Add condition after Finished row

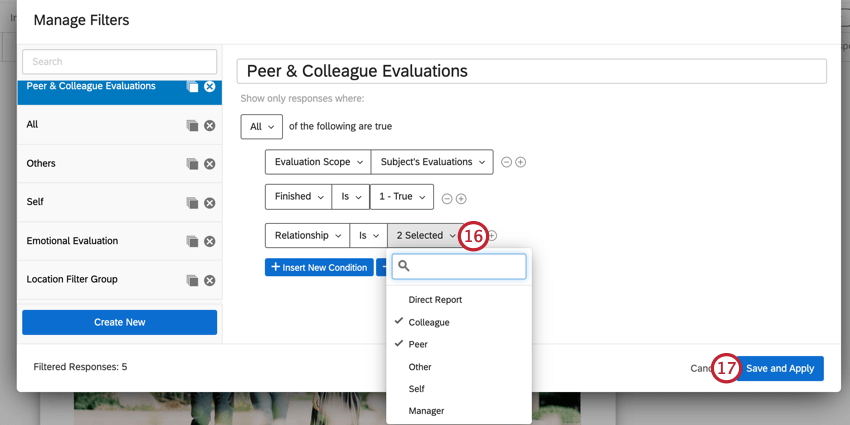461,199
